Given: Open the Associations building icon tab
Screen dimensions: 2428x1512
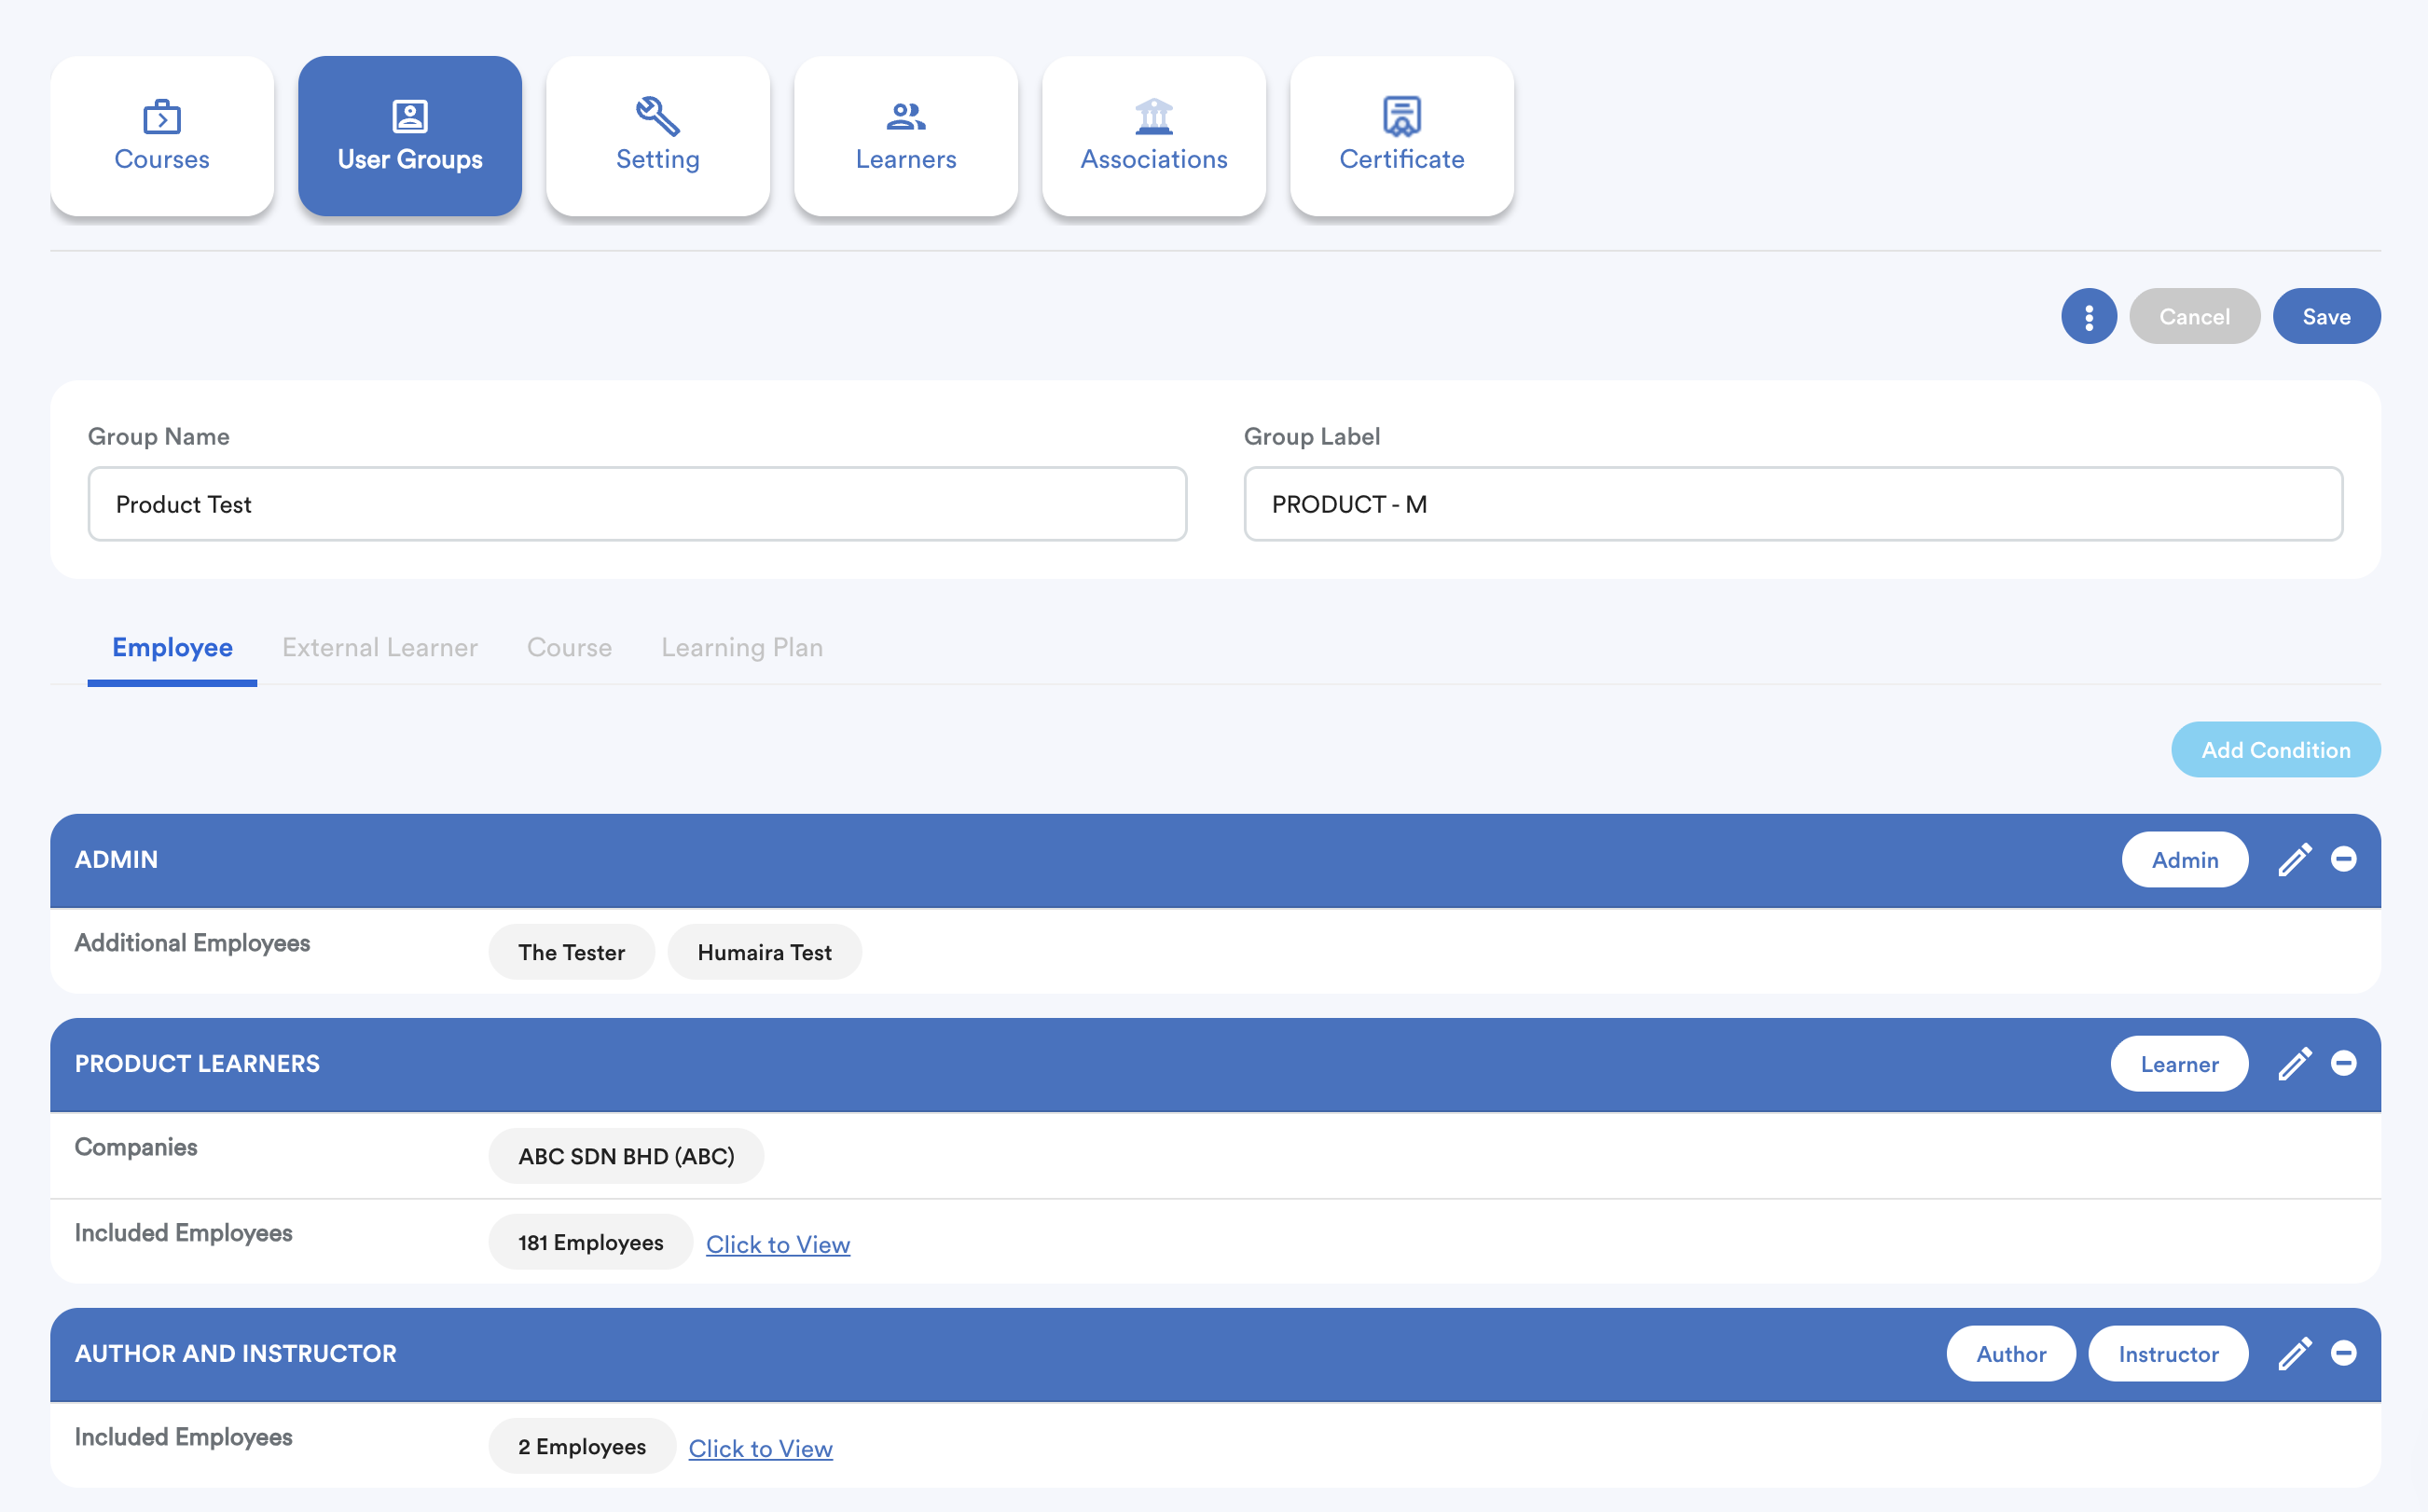Looking at the screenshot, I should [1153, 136].
